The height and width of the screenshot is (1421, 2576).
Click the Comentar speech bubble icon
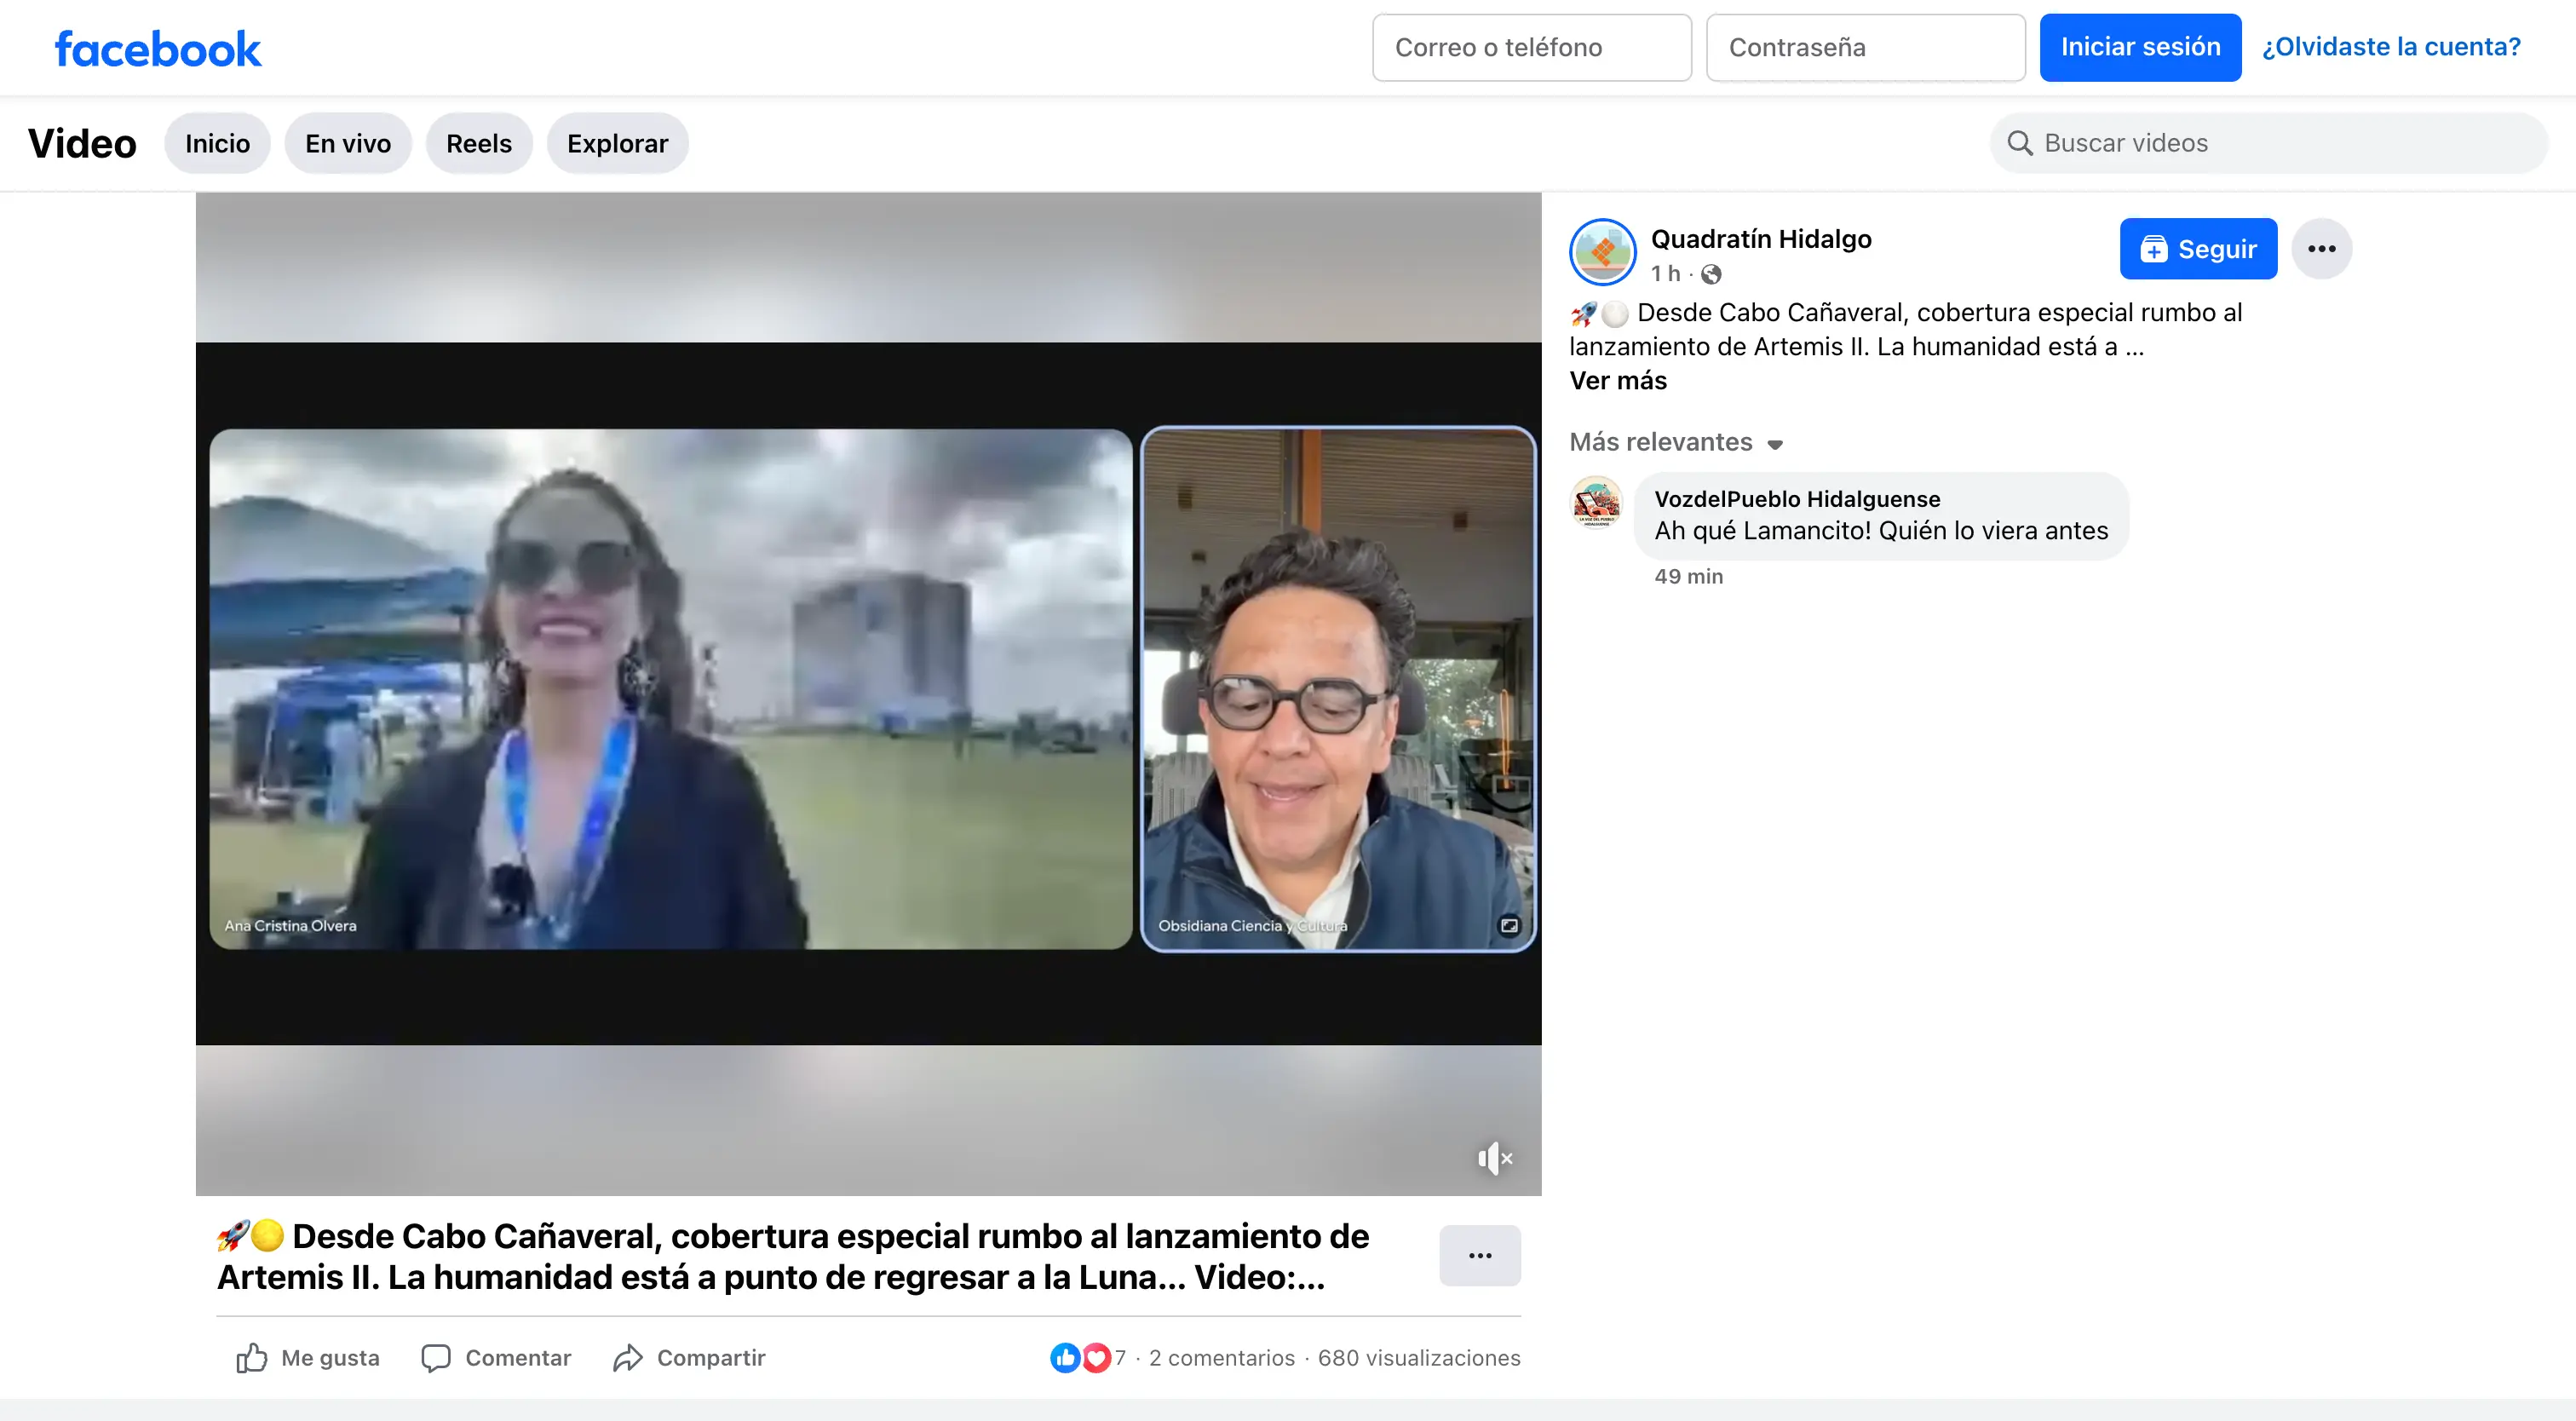pos(436,1357)
